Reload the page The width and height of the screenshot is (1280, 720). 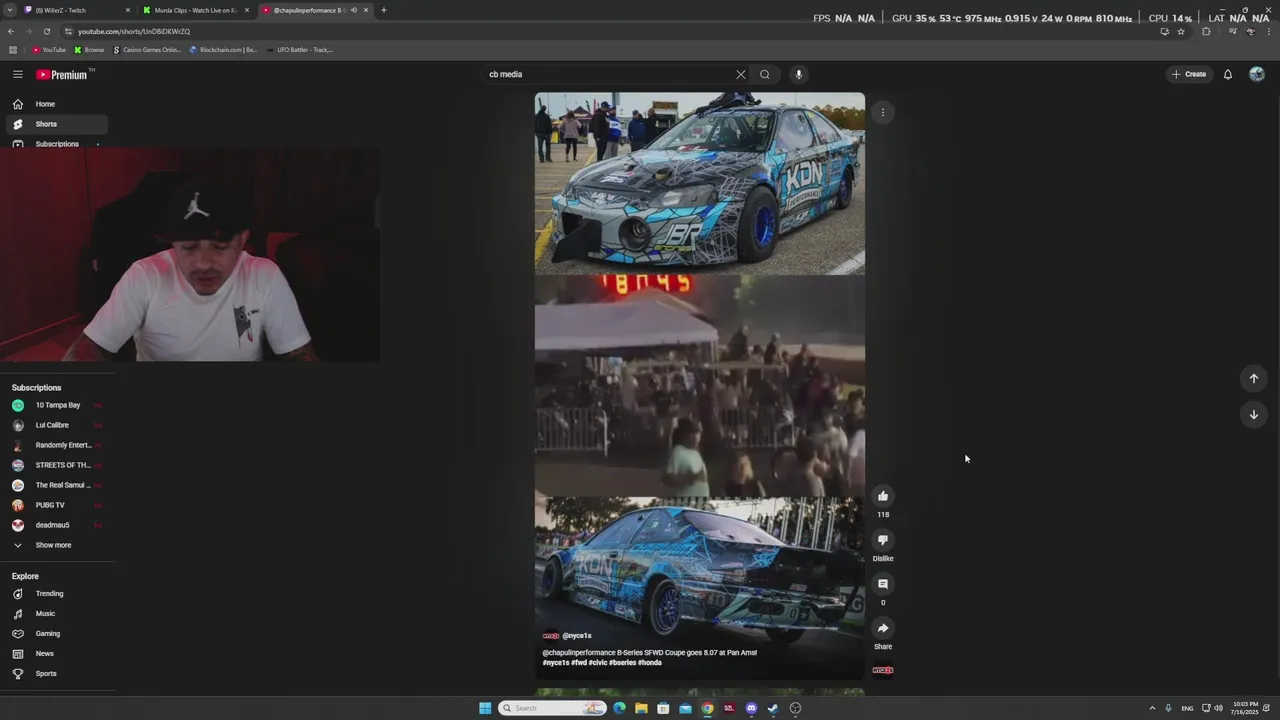46,31
